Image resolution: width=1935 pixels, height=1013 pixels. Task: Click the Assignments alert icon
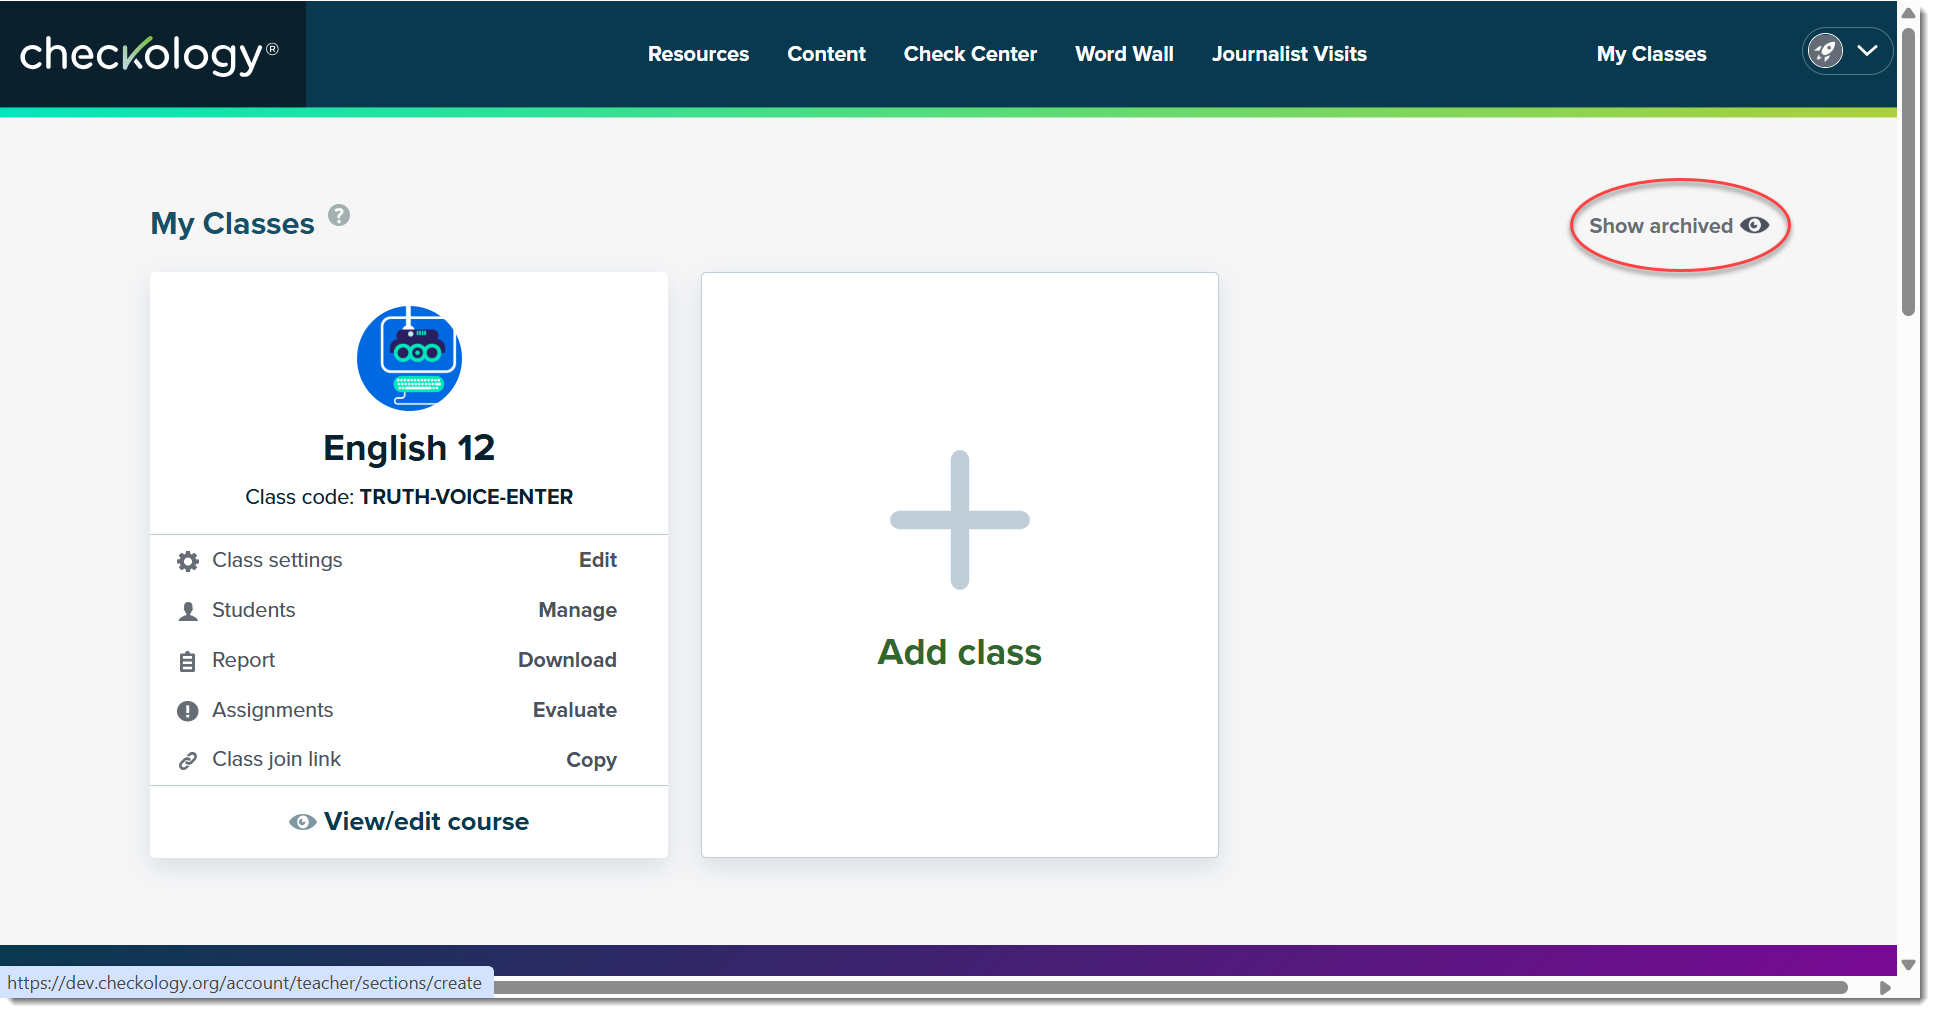[187, 711]
